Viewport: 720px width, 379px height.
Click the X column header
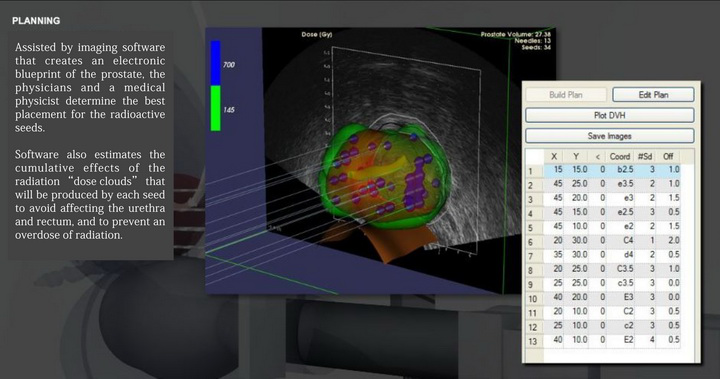click(x=554, y=157)
